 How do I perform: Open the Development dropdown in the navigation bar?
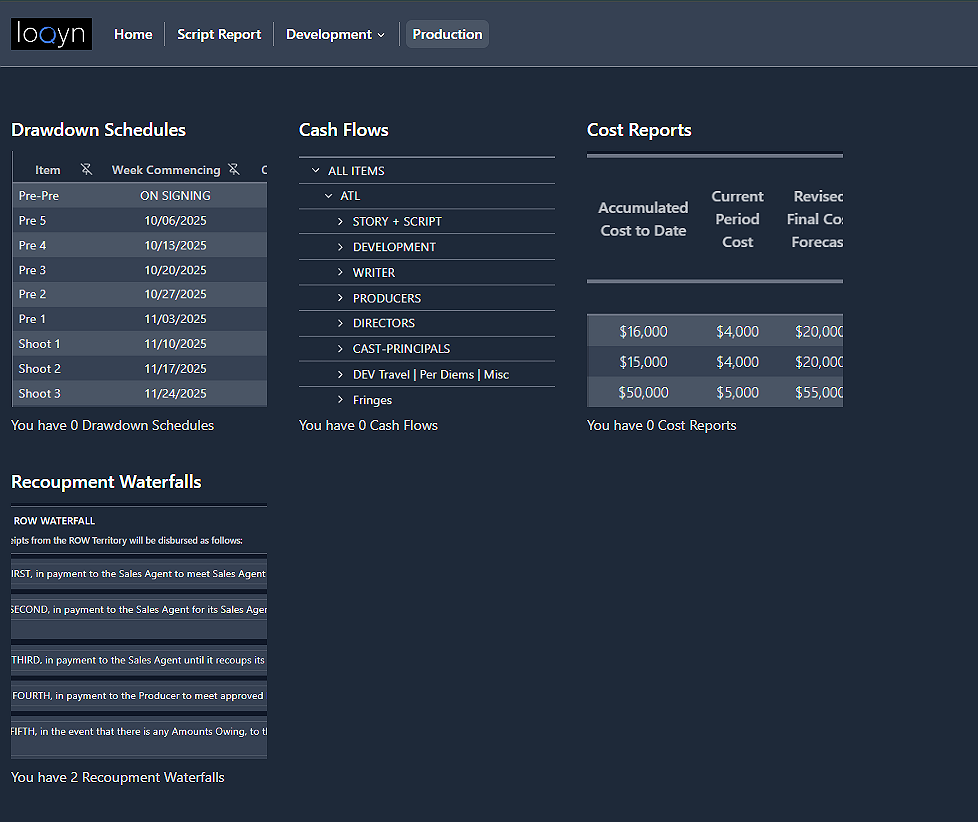[335, 33]
